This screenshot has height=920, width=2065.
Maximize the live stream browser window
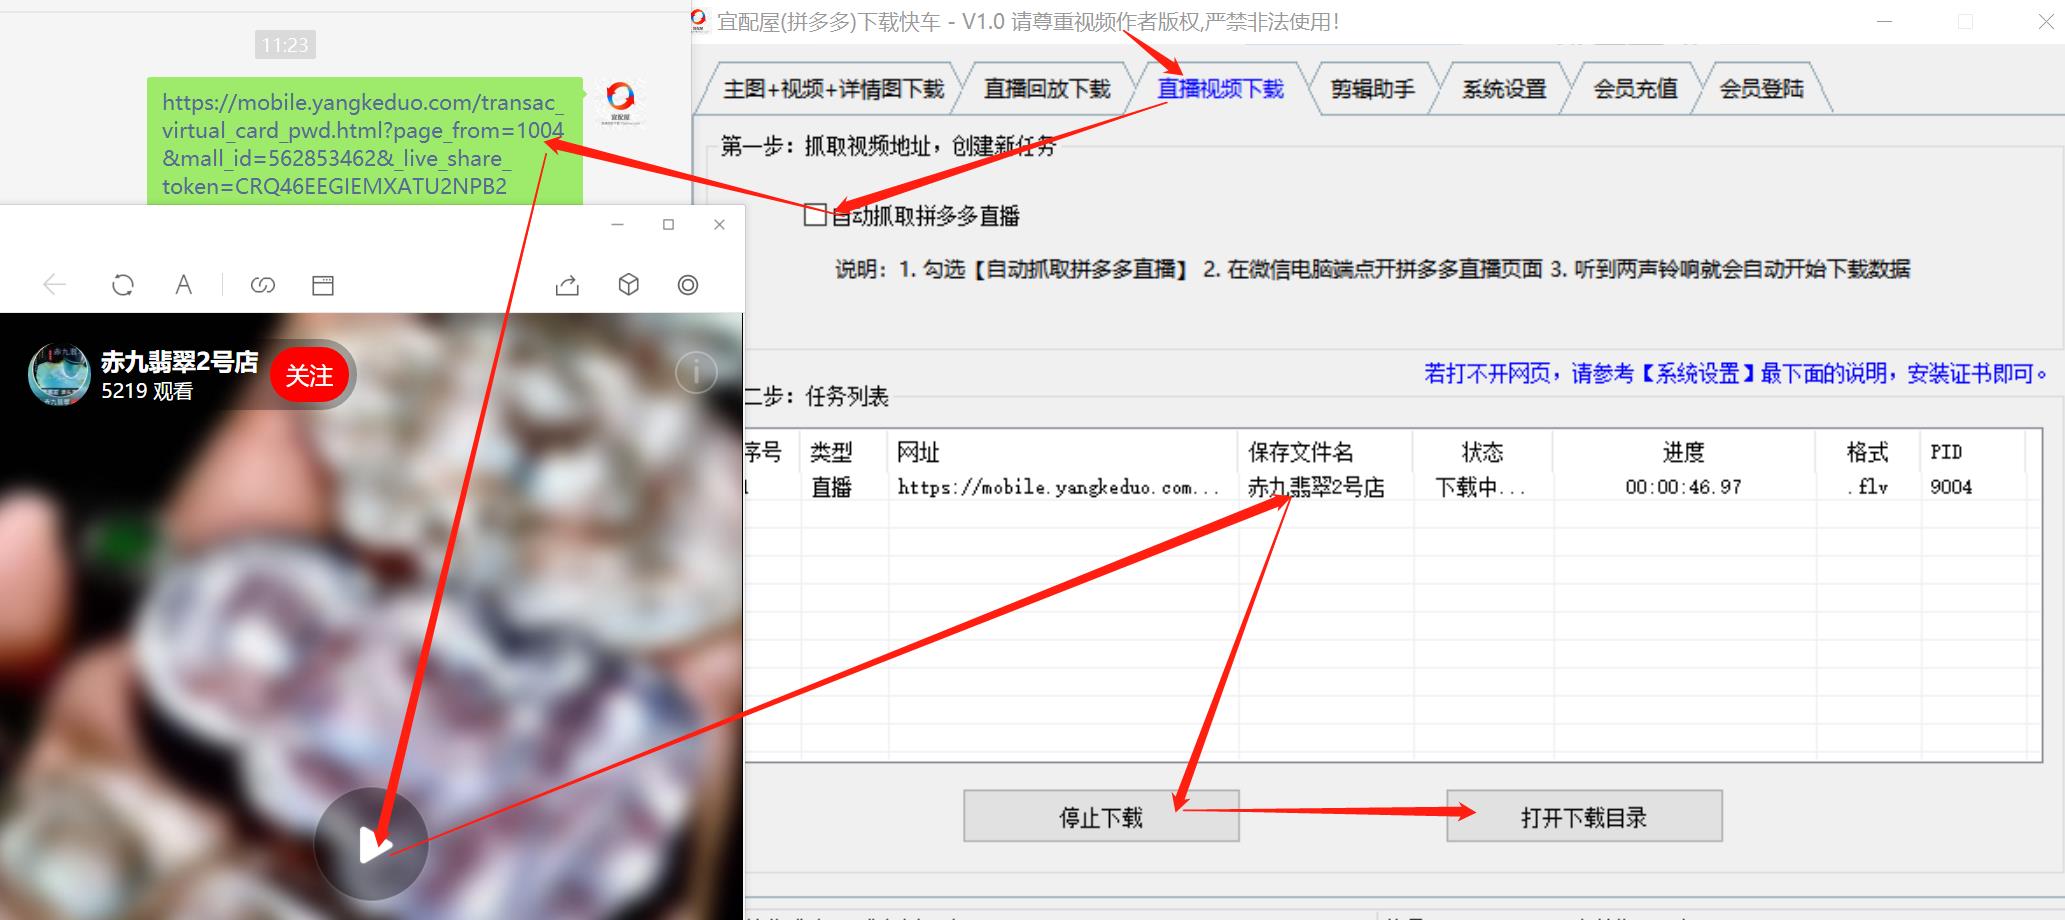[668, 225]
